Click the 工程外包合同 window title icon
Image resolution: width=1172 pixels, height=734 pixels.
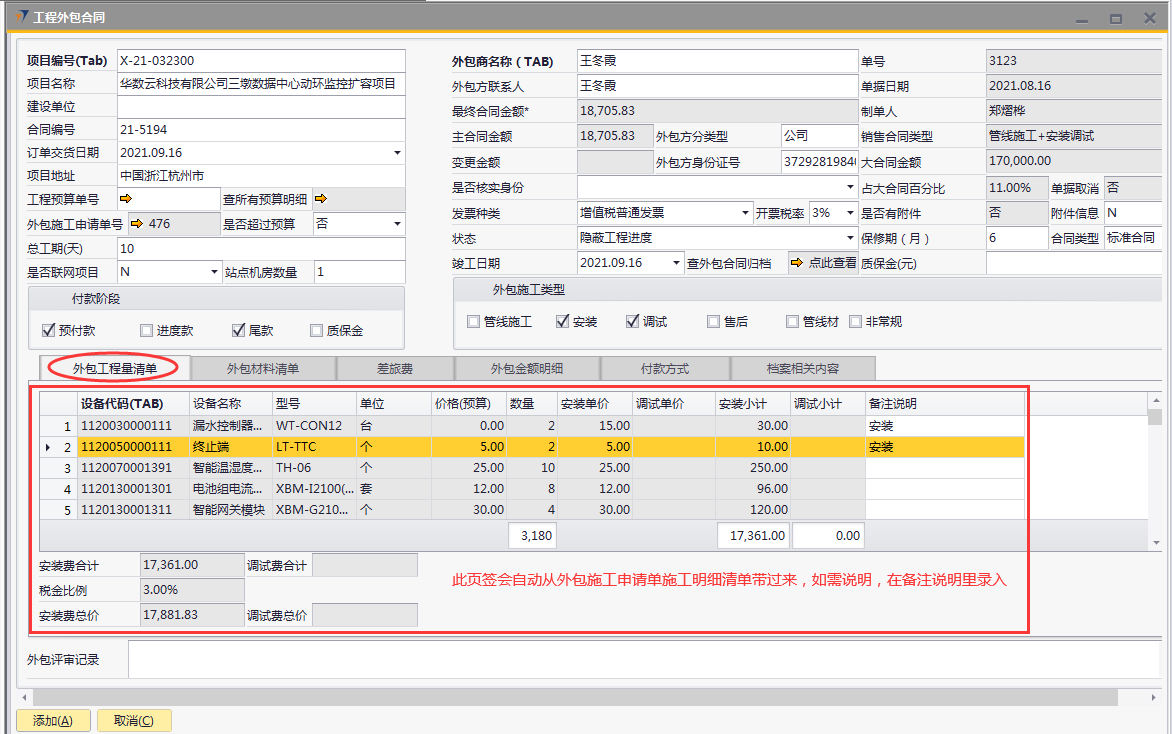20,17
